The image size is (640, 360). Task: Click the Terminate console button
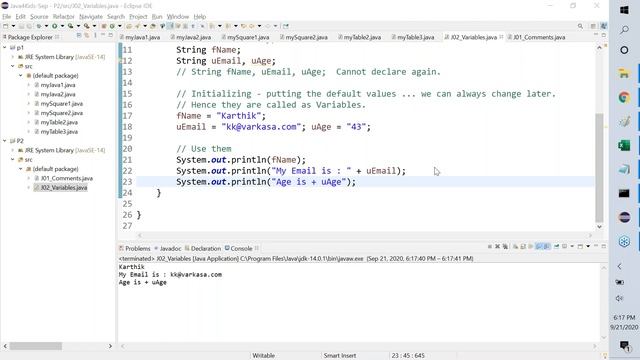click(490, 247)
